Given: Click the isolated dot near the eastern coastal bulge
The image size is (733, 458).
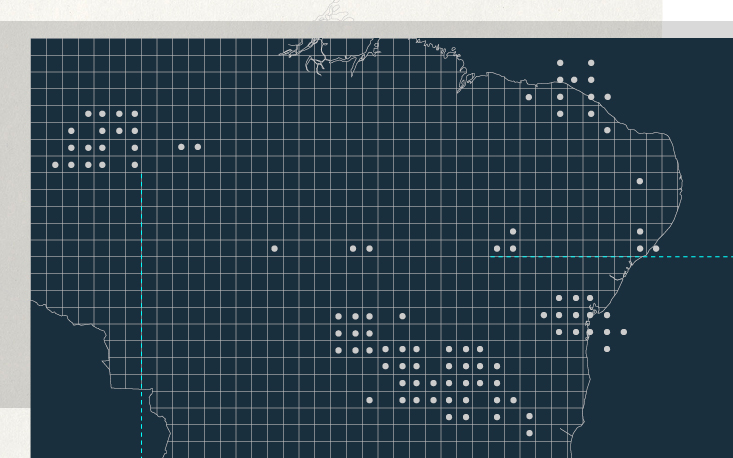Looking at the screenshot, I should pyautogui.click(x=640, y=181).
